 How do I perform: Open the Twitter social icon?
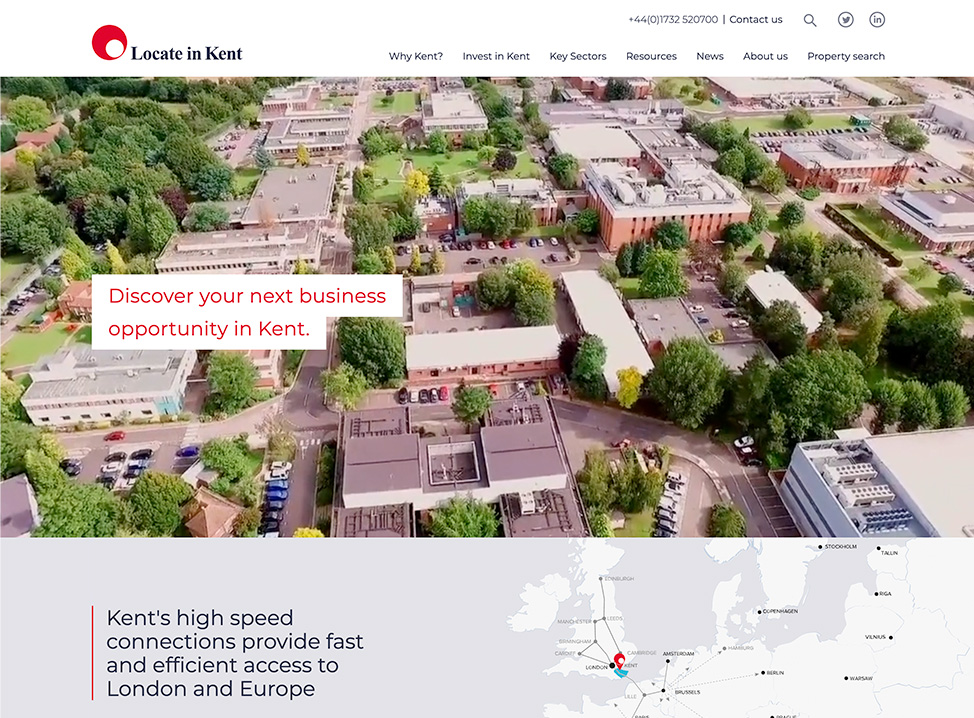pyautogui.click(x=846, y=20)
